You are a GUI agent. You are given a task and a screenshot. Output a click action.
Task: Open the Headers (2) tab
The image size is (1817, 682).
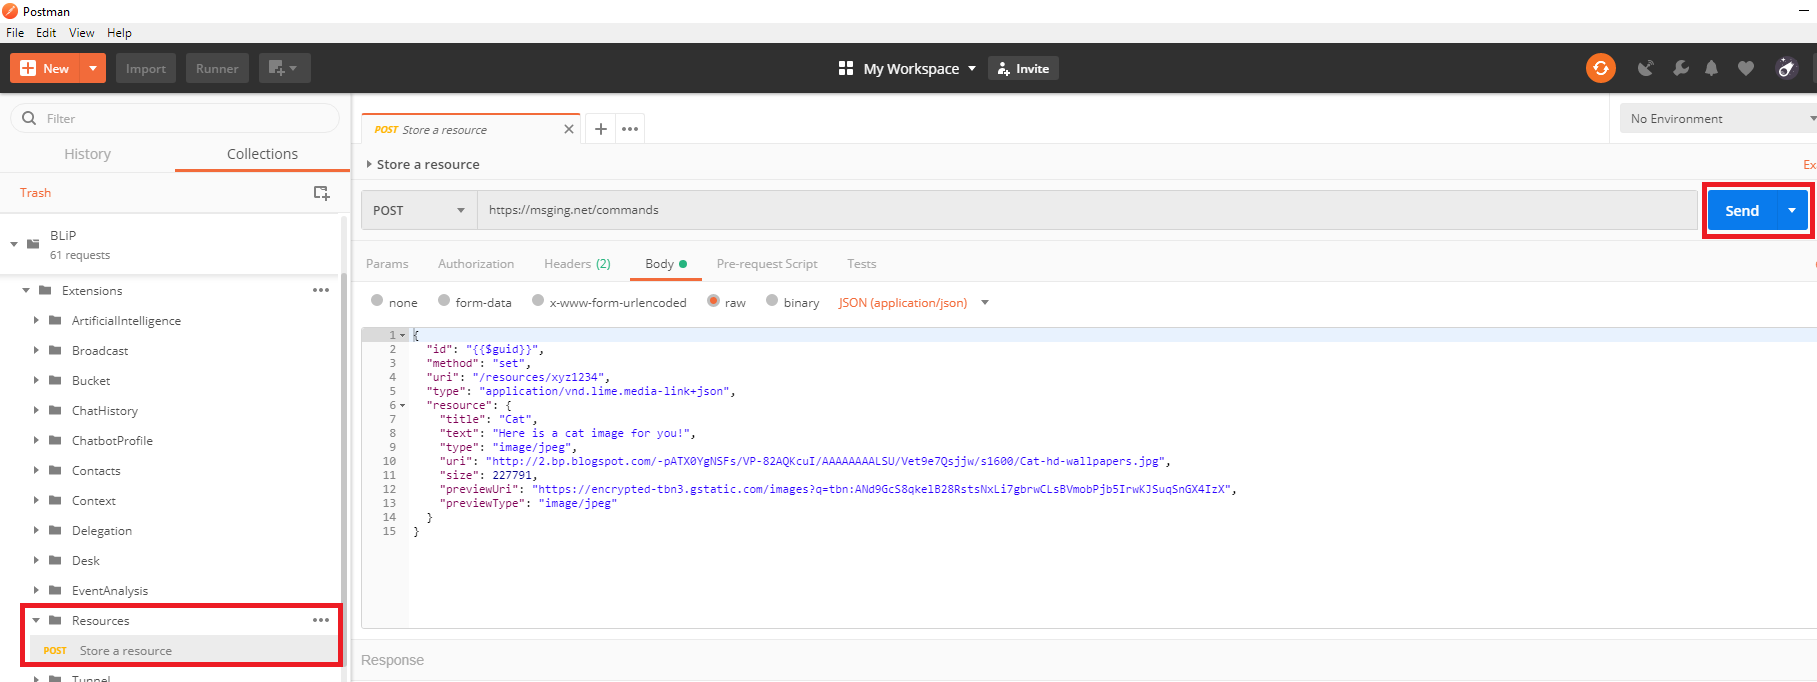[x=577, y=264]
